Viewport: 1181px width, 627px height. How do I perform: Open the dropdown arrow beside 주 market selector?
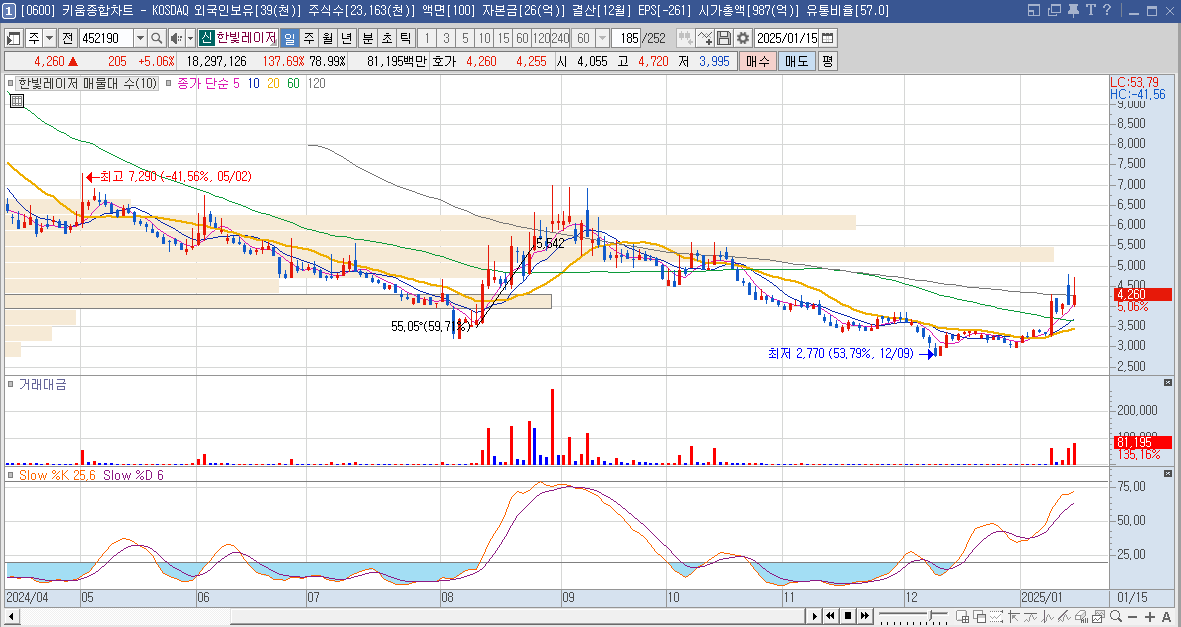50,38
